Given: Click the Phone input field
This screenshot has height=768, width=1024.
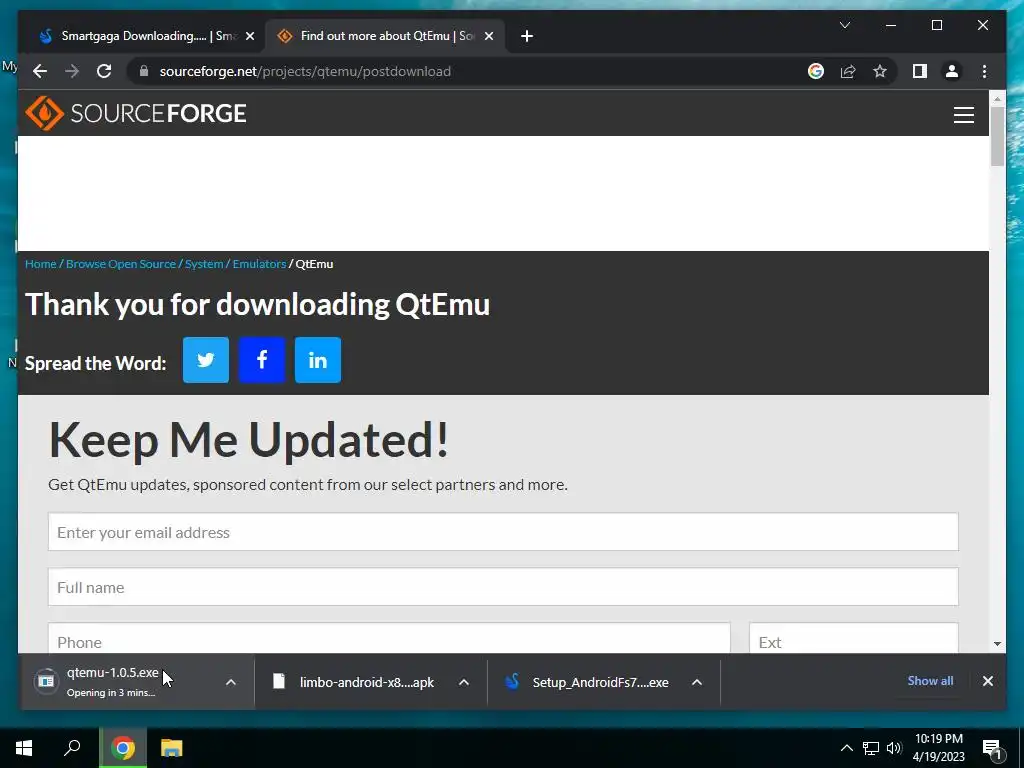Looking at the screenshot, I should pos(389,639).
